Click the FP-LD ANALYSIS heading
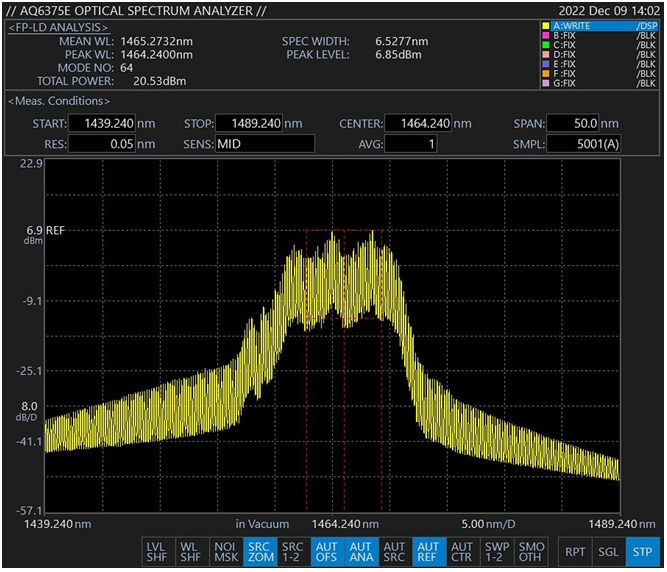The height and width of the screenshot is (572, 667). 59,28
